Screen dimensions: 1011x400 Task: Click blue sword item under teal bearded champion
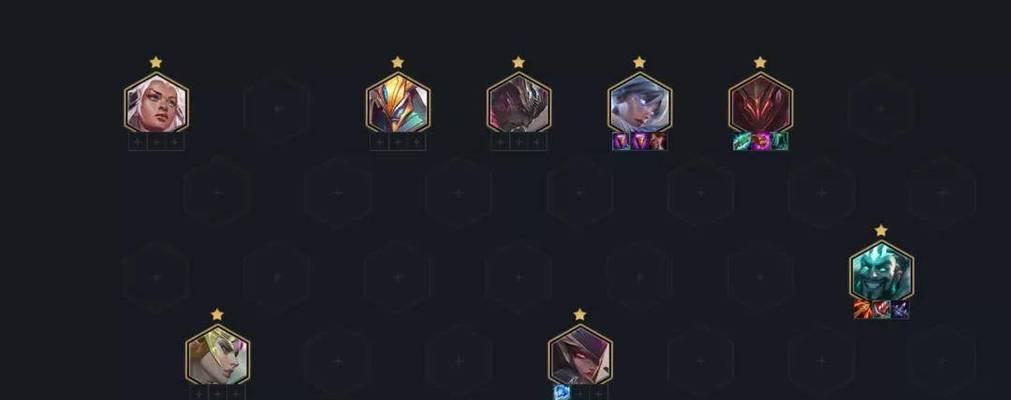coord(900,310)
